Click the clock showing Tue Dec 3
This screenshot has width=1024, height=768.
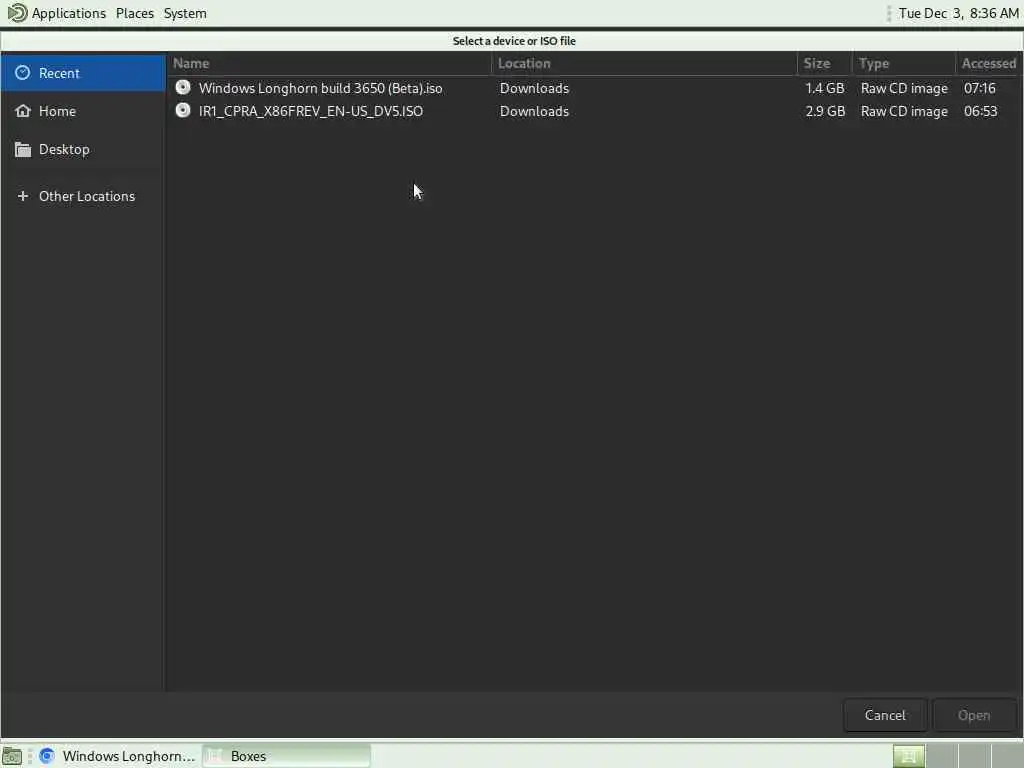click(x=958, y=13)
